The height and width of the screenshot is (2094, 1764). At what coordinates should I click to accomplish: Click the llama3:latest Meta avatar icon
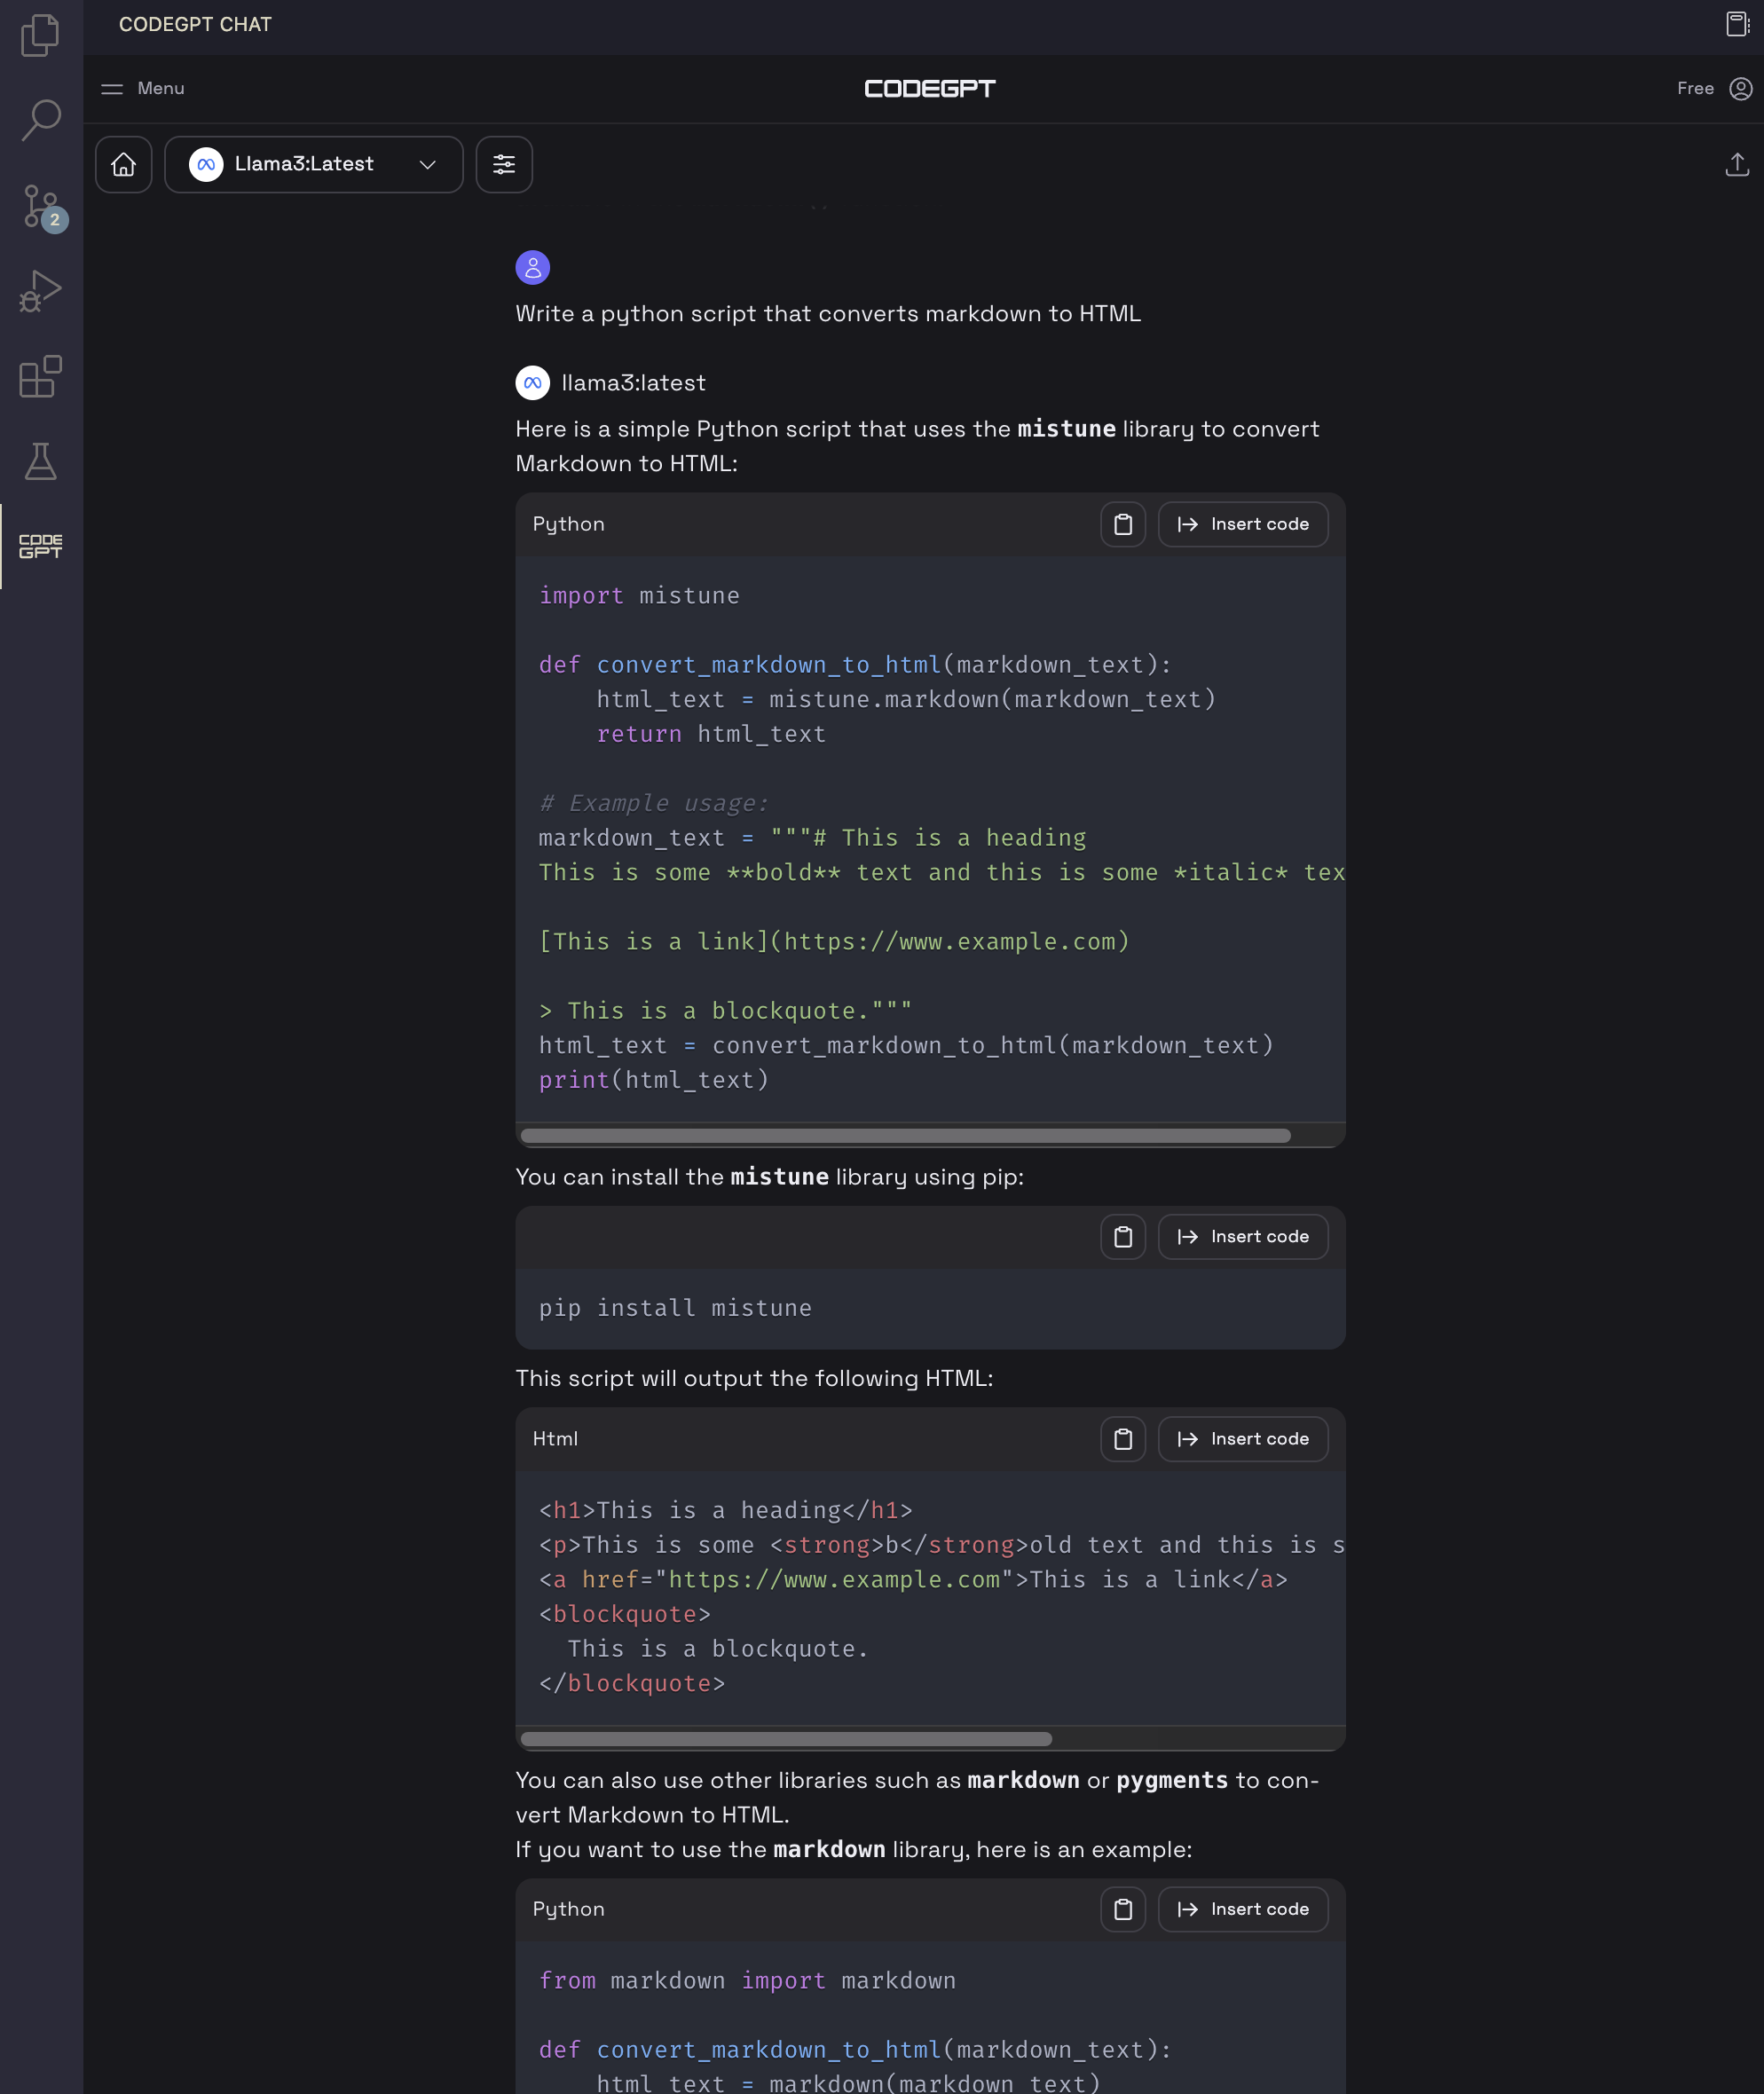point(533,383)
